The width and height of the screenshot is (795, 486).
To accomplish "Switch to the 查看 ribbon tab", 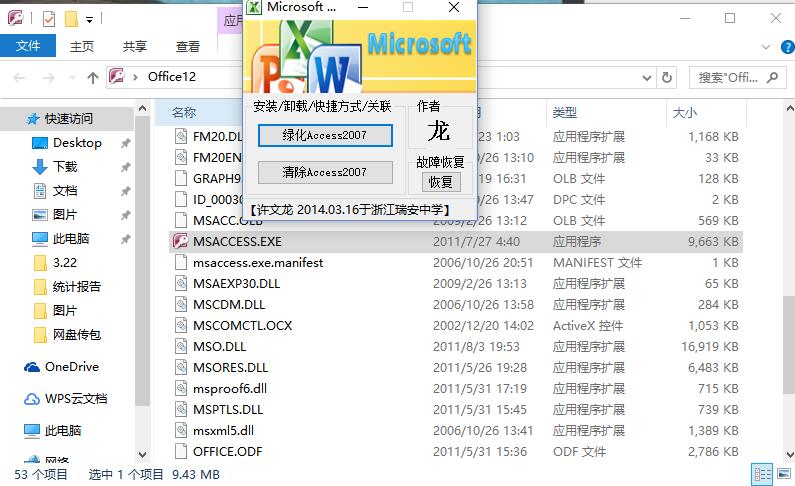I will pyautogui.click(x=188, y=46).
